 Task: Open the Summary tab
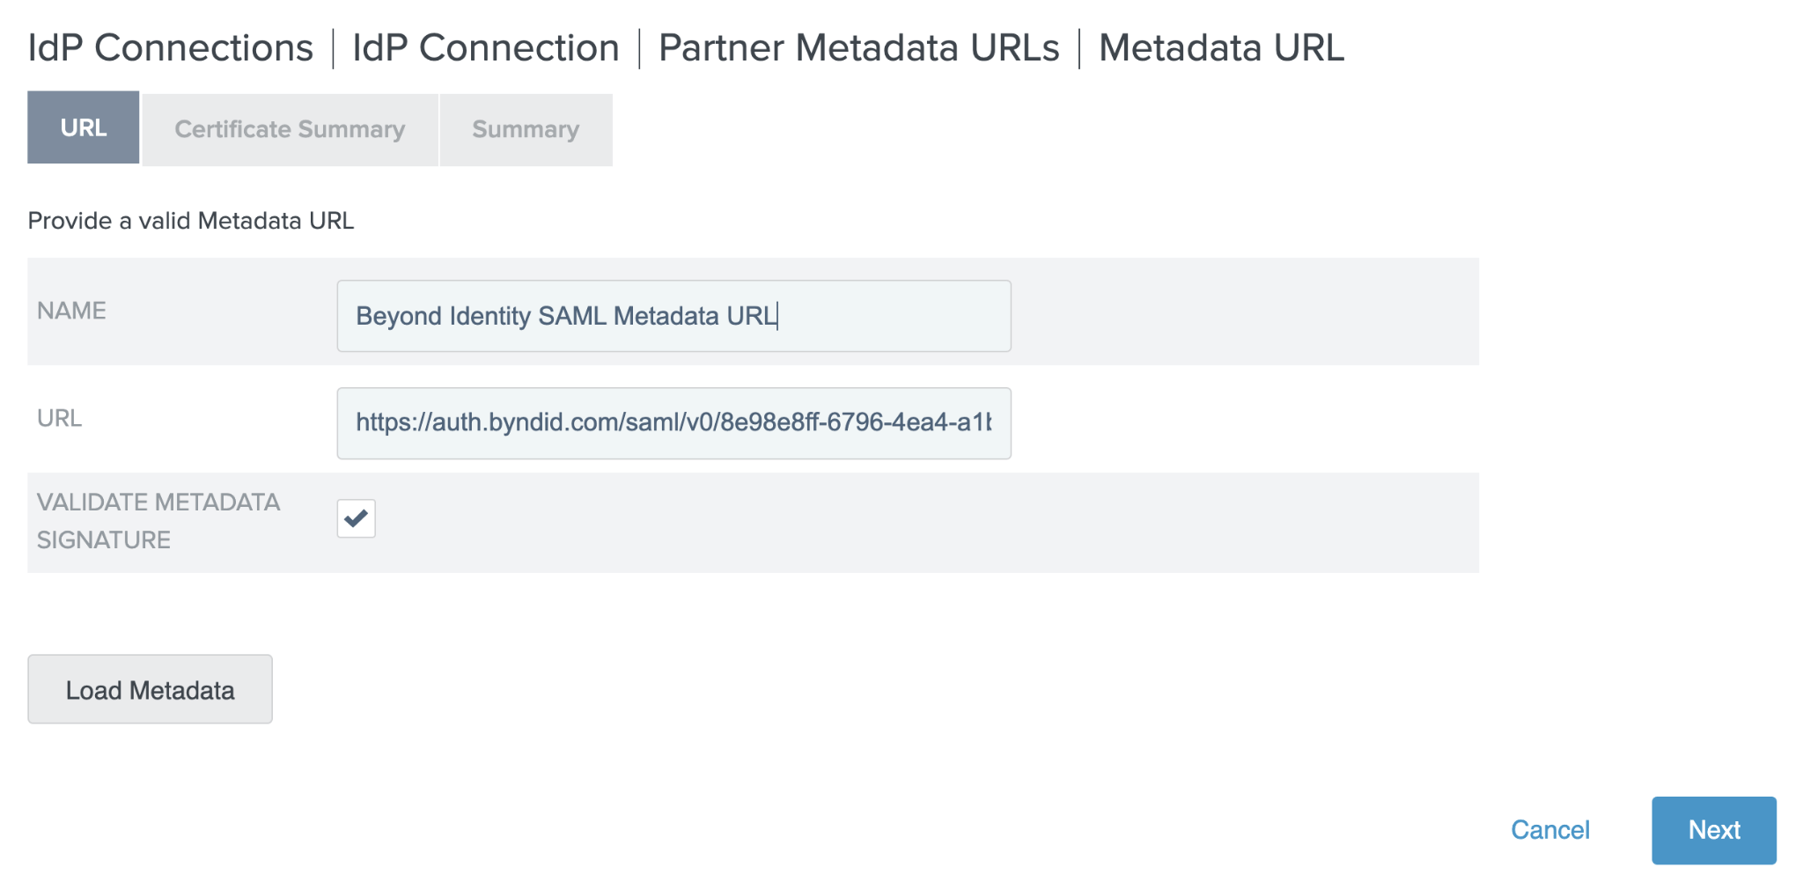(x=524, y=129)
